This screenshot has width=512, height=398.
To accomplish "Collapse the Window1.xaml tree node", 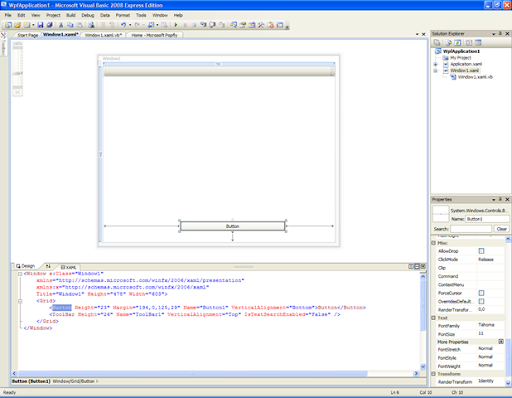I will 435,70.
